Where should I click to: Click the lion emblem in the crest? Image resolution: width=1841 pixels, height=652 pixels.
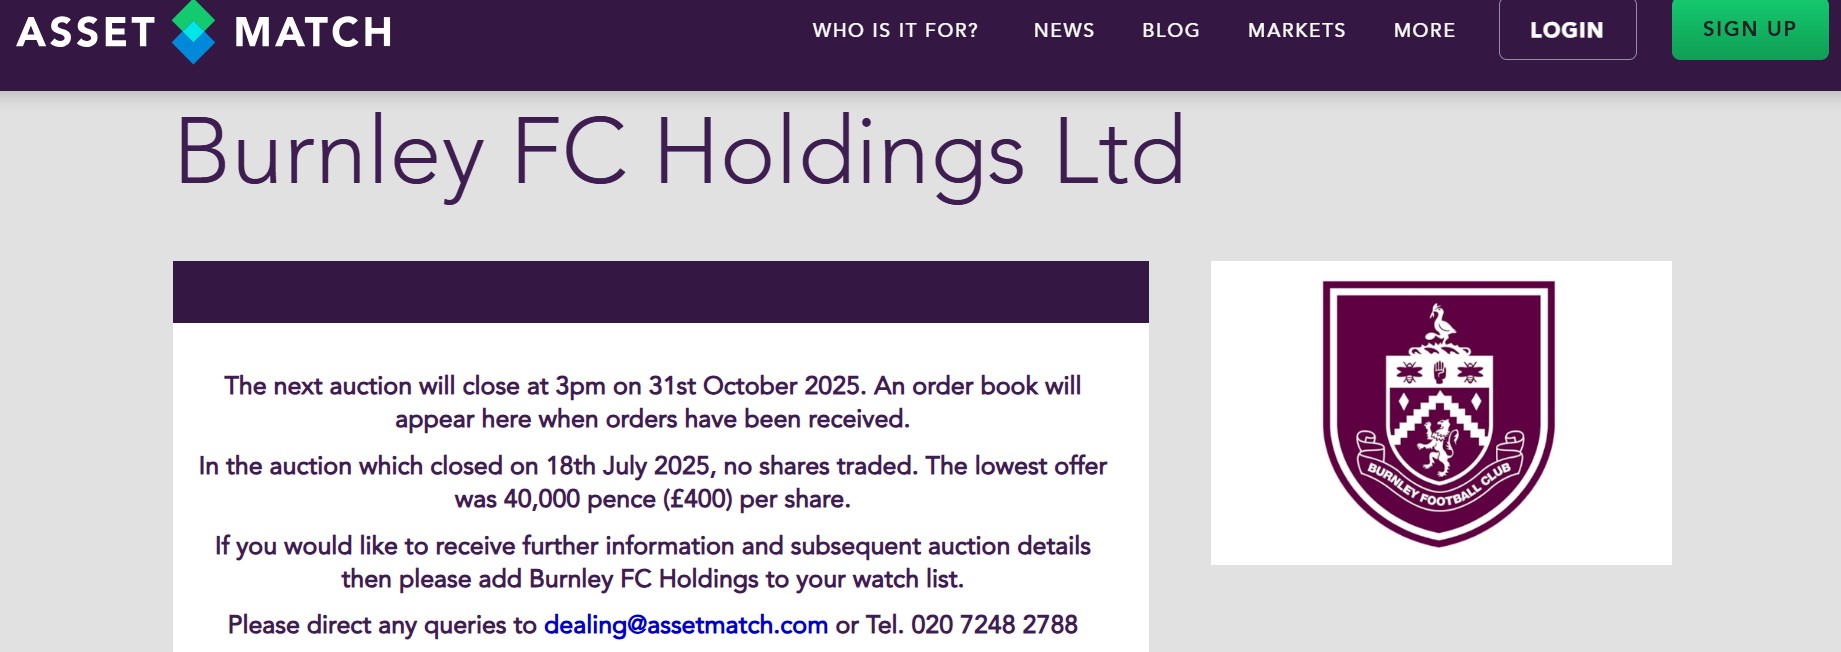[1438, 446]
